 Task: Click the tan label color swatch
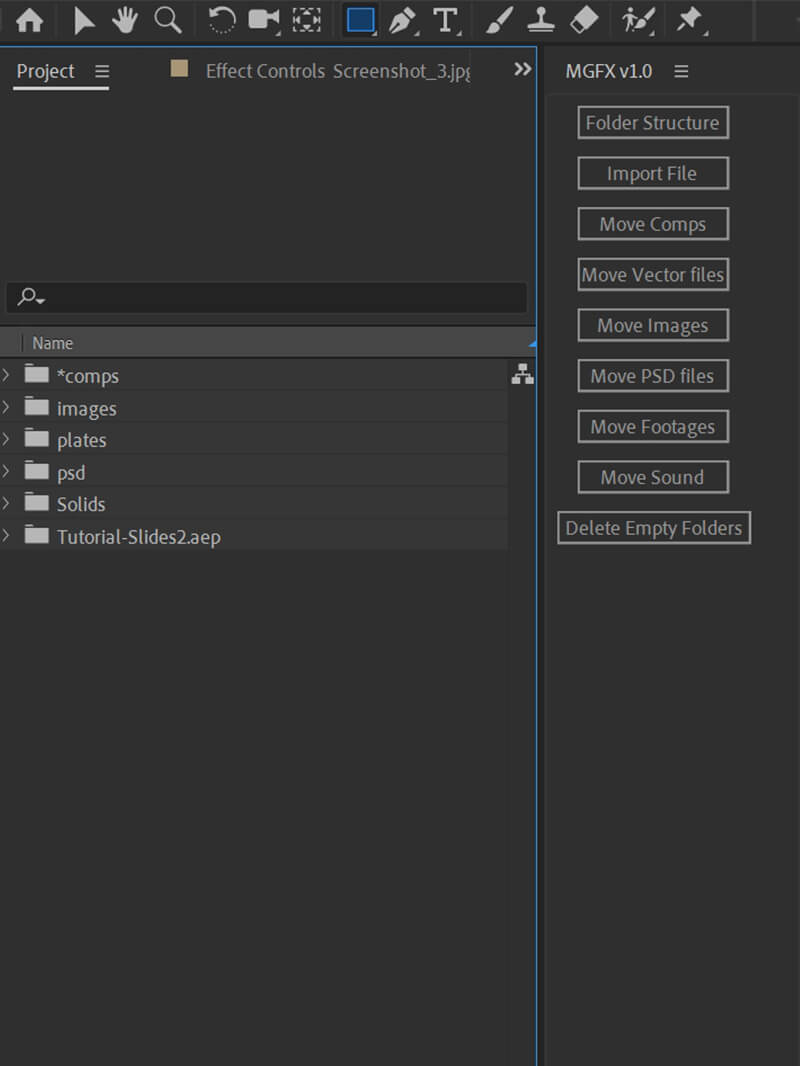179,68
